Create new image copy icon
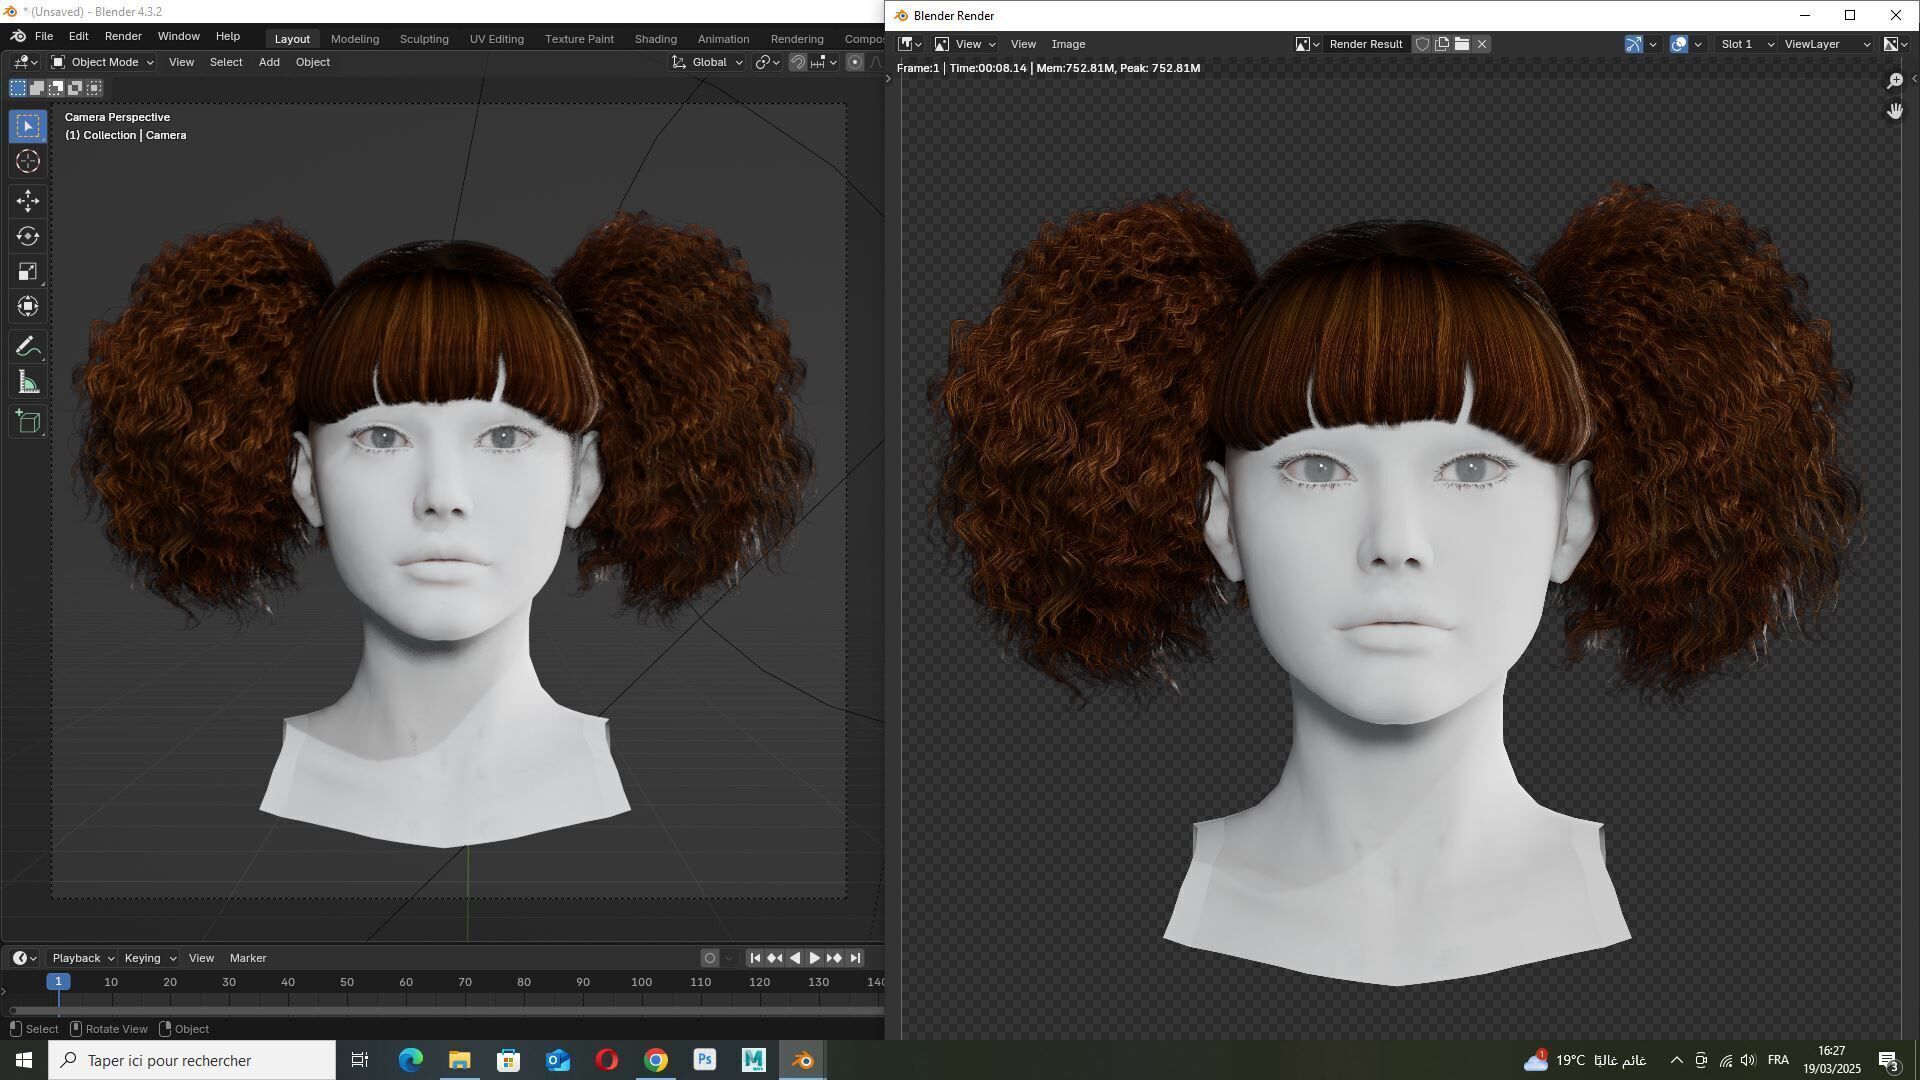 pos(1441,44)
